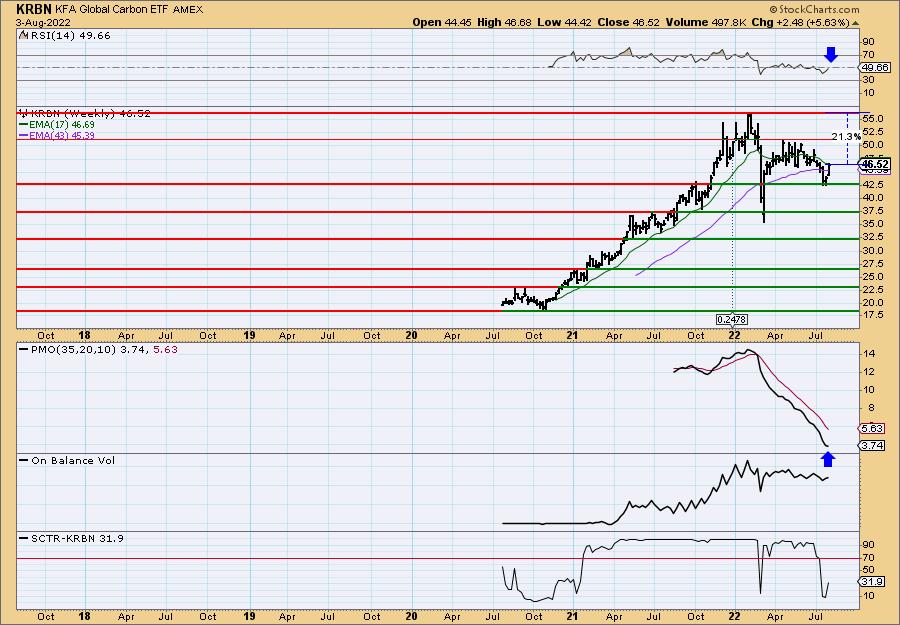Select the 3-Aug-2022 chart date
Image resolution: width=900 pixels, height=625 pixels.
[44, 23]
